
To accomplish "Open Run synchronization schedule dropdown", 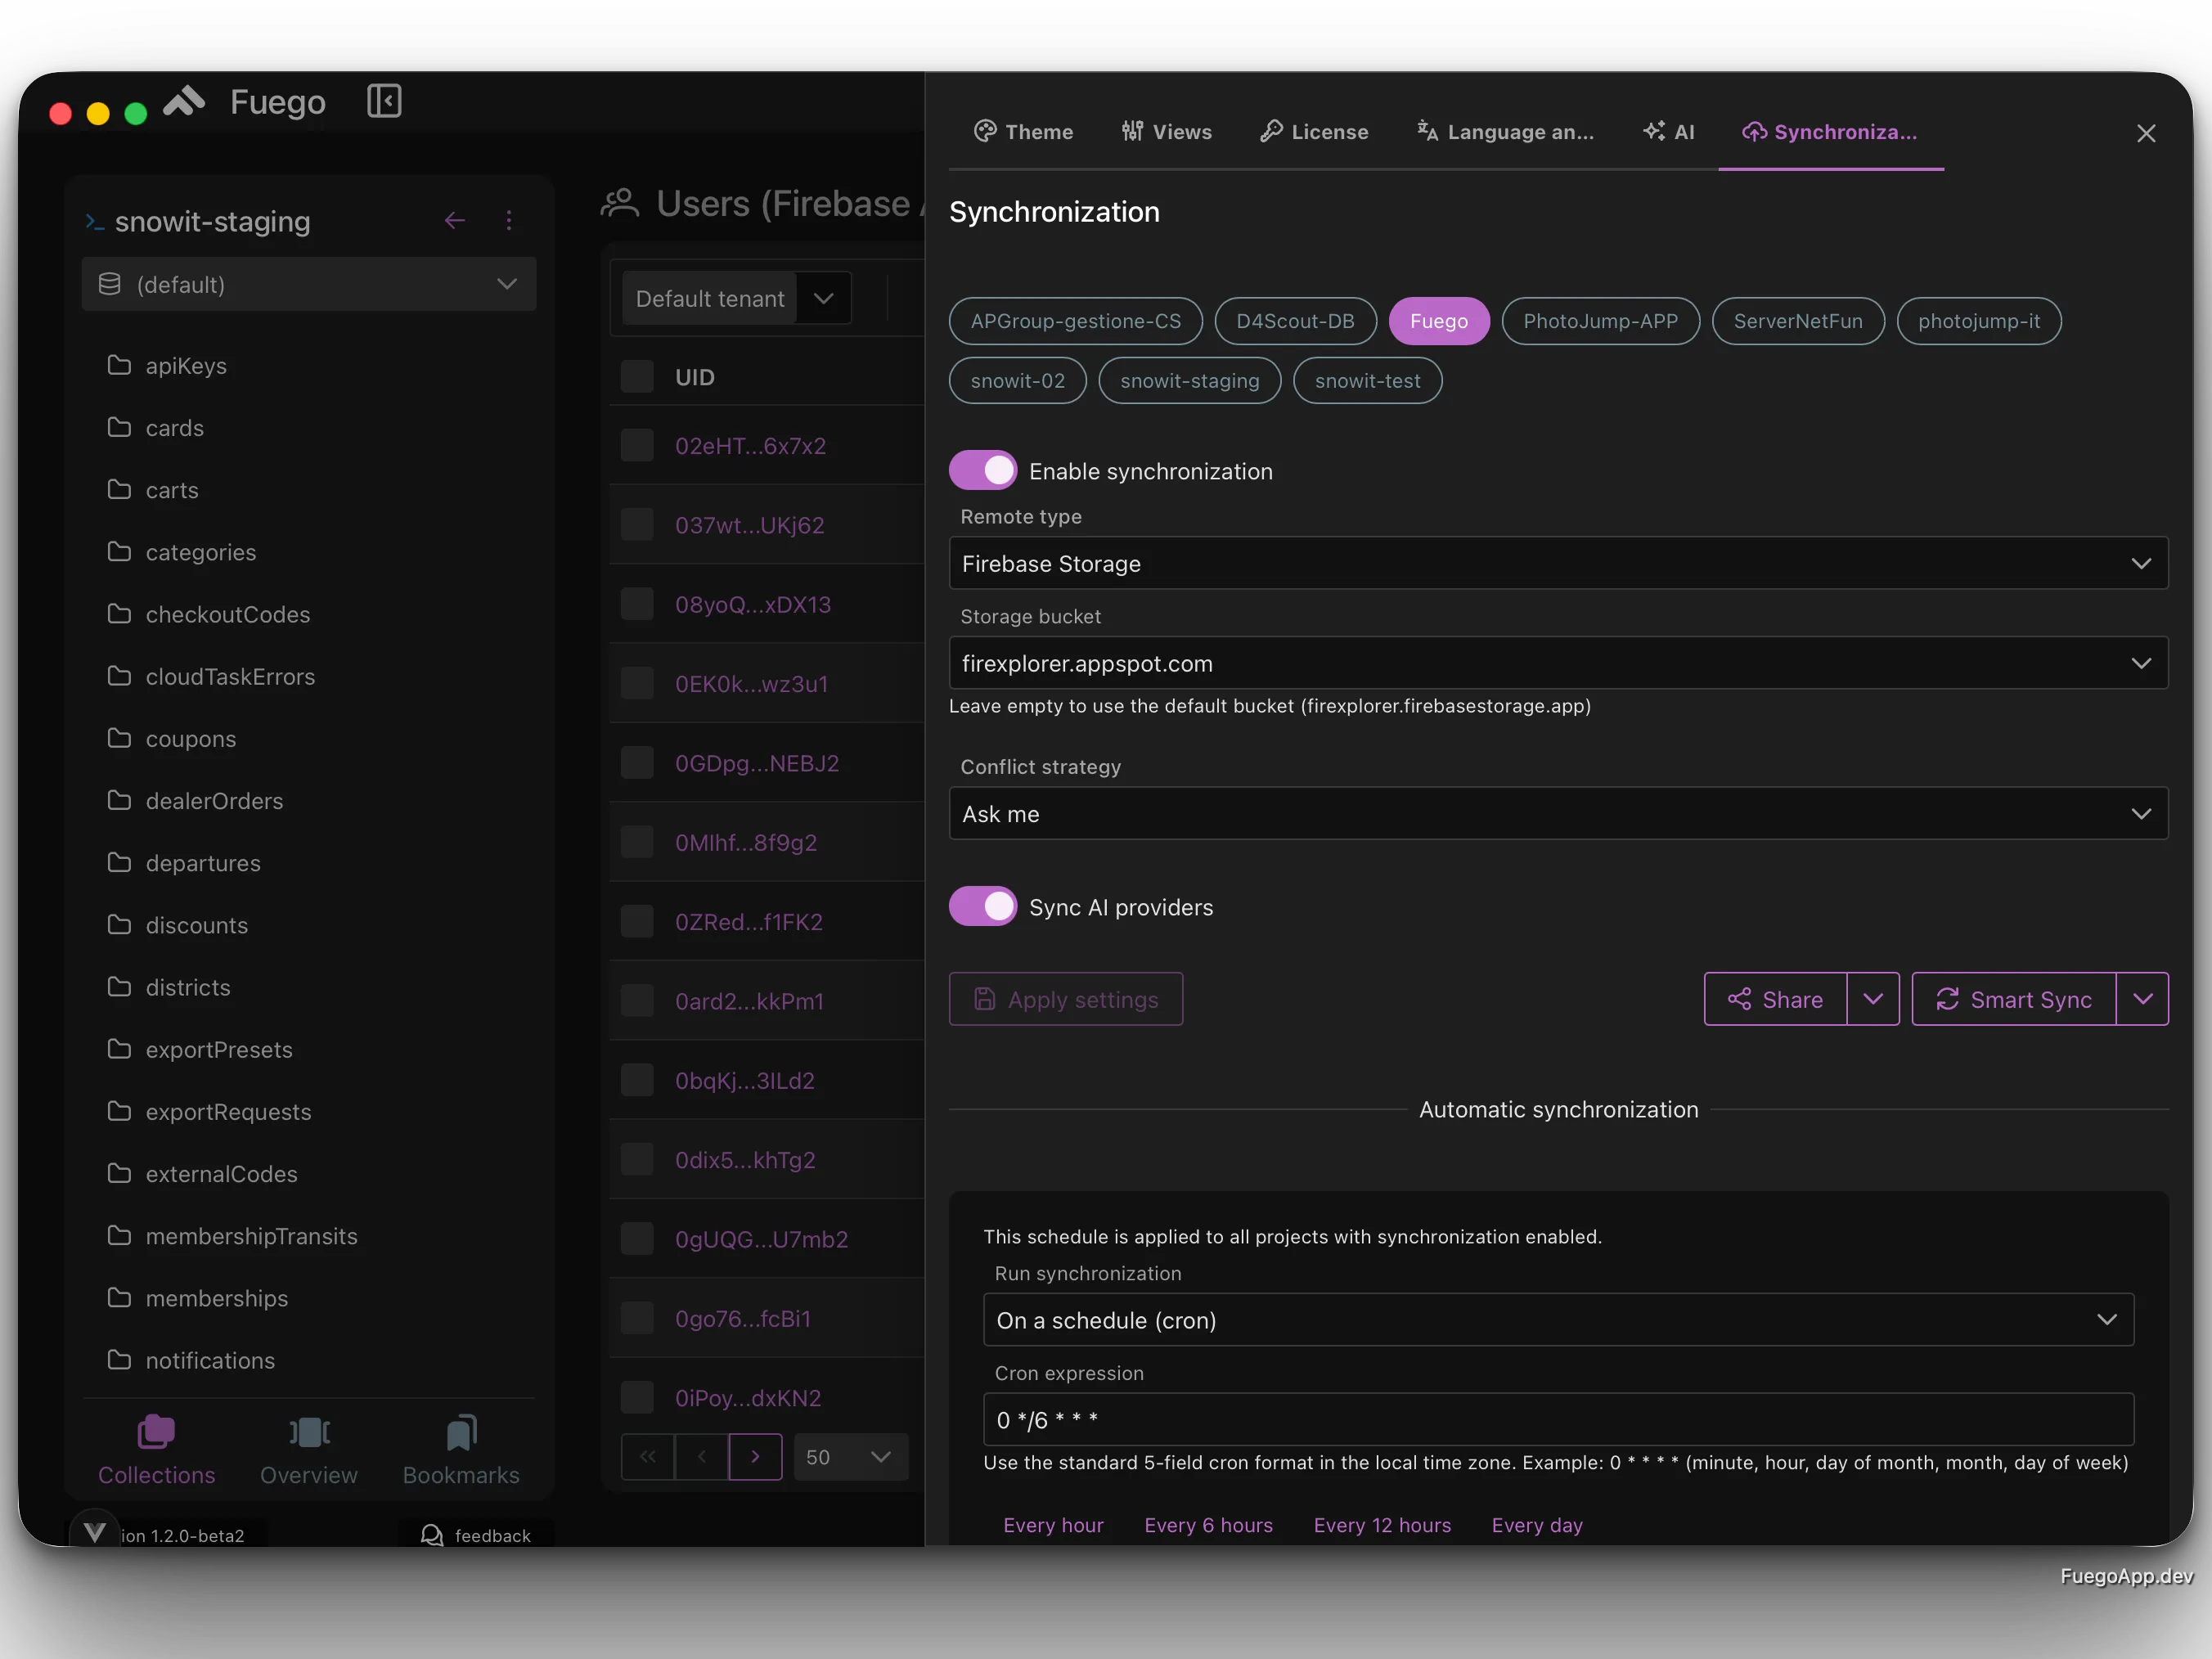I will coord(1558,1319).
